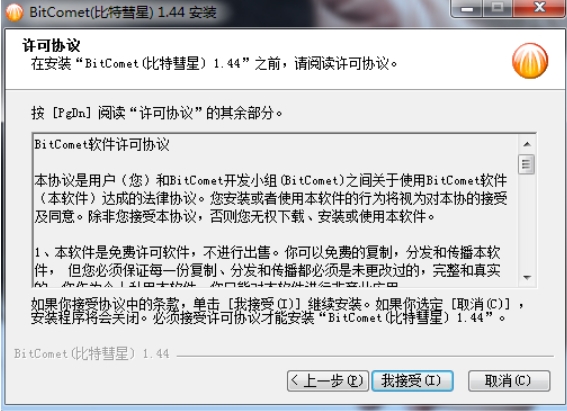The image size is (567, 411).
Task: Click the bold 许可协议 header title
Action: point(51,46)
